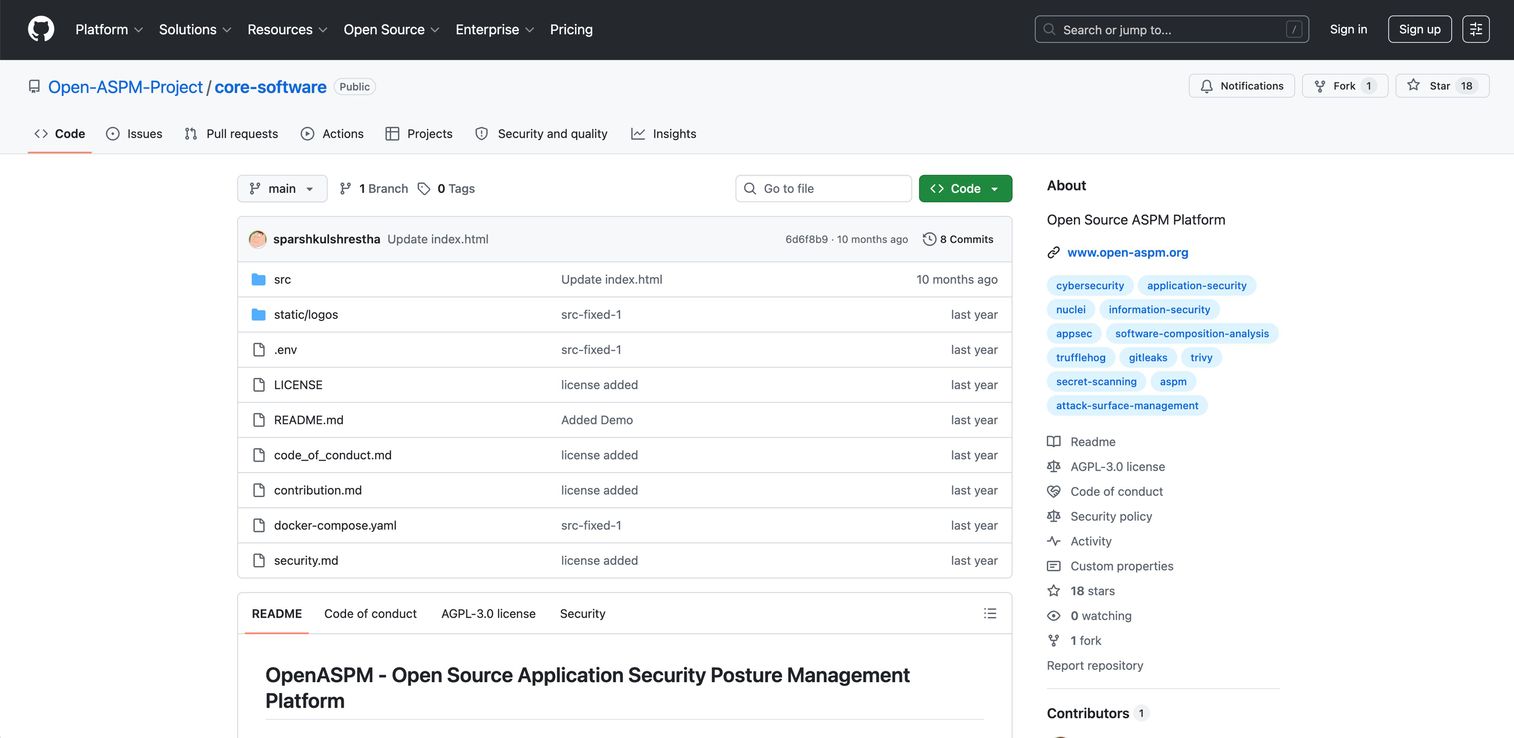Click the link icon beside www.open-aspm.org
The width and height of the screenshot is (1514, 738).
(x=1054, y=252)
